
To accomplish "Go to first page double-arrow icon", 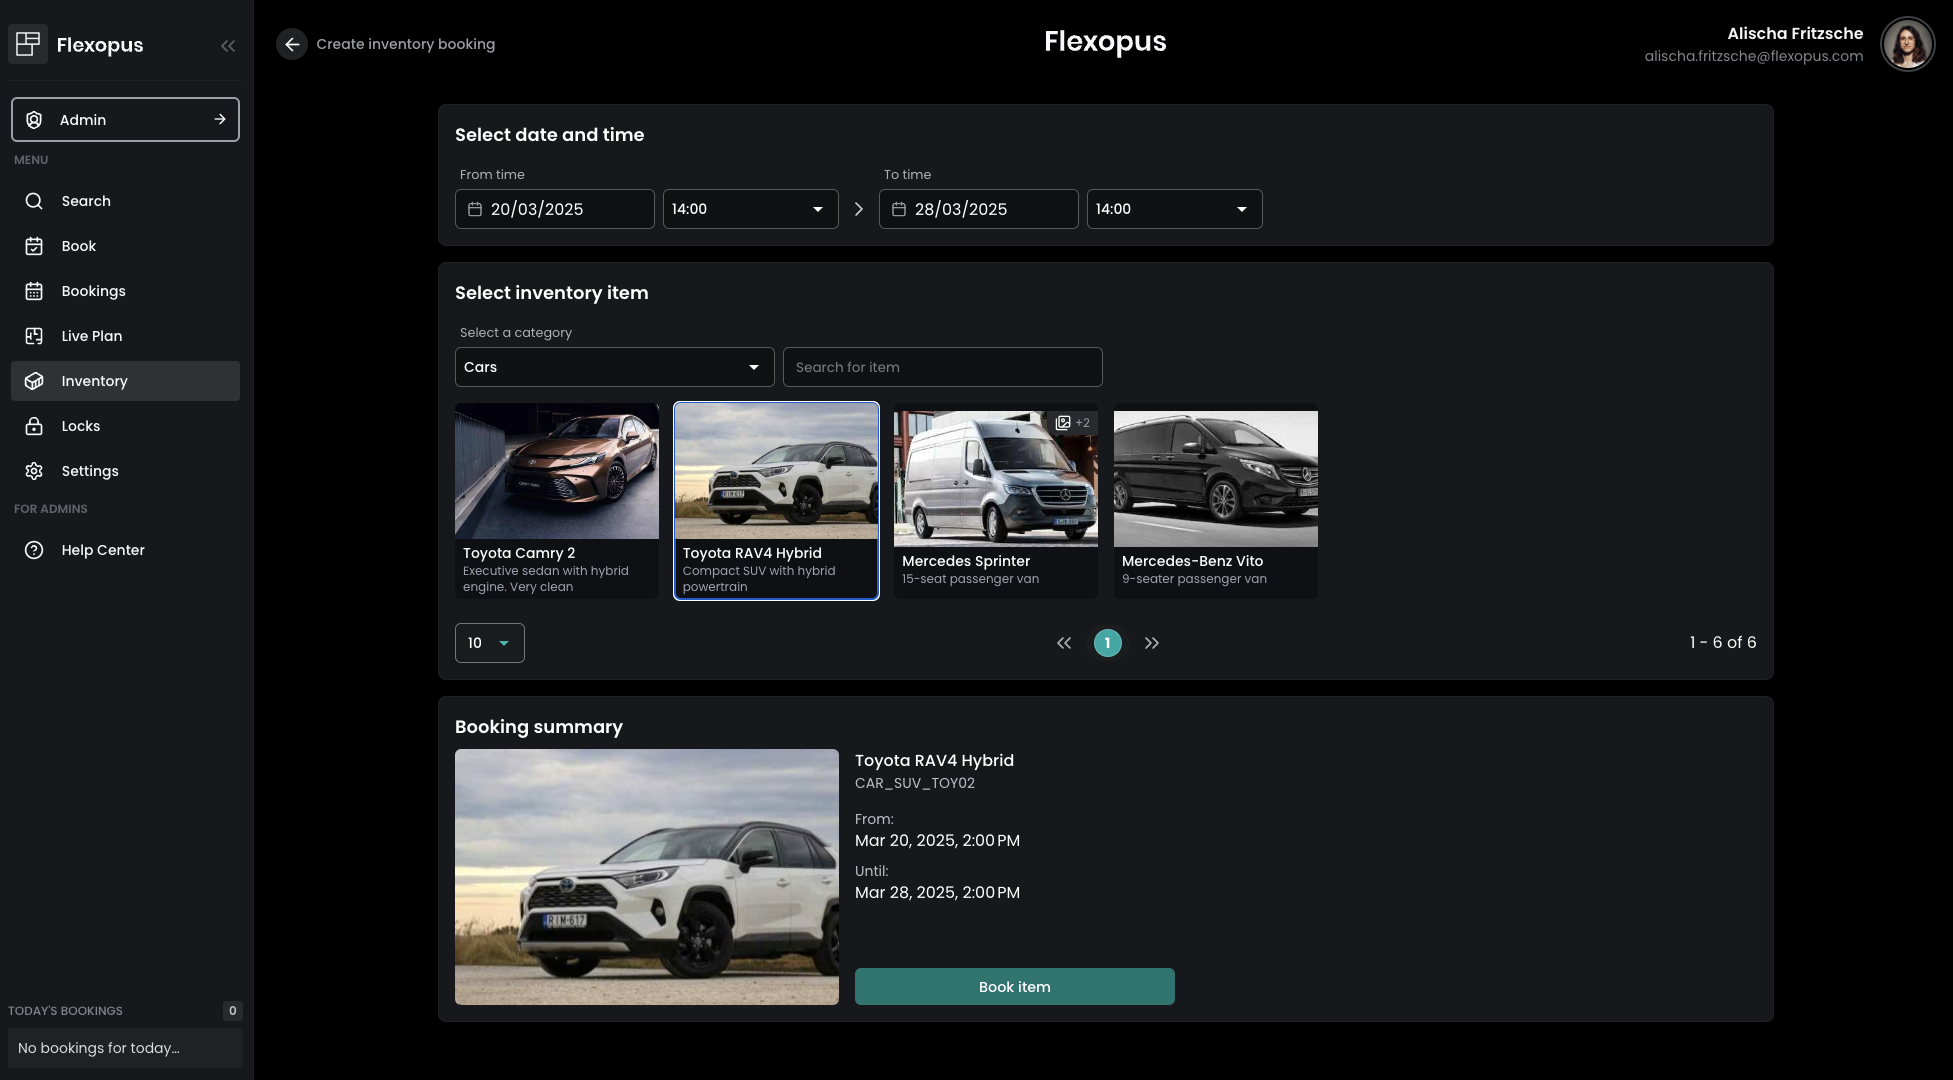I will (1064, 643).
